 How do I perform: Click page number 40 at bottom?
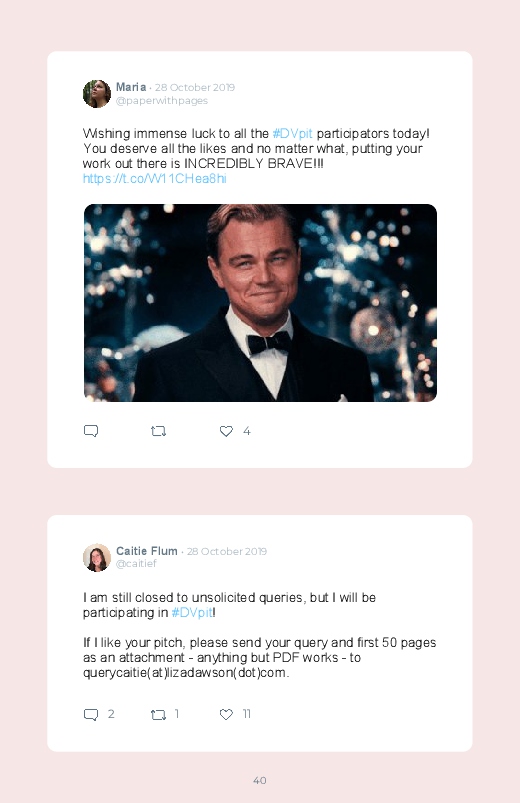pyautogui.click(x=260, y=780)
